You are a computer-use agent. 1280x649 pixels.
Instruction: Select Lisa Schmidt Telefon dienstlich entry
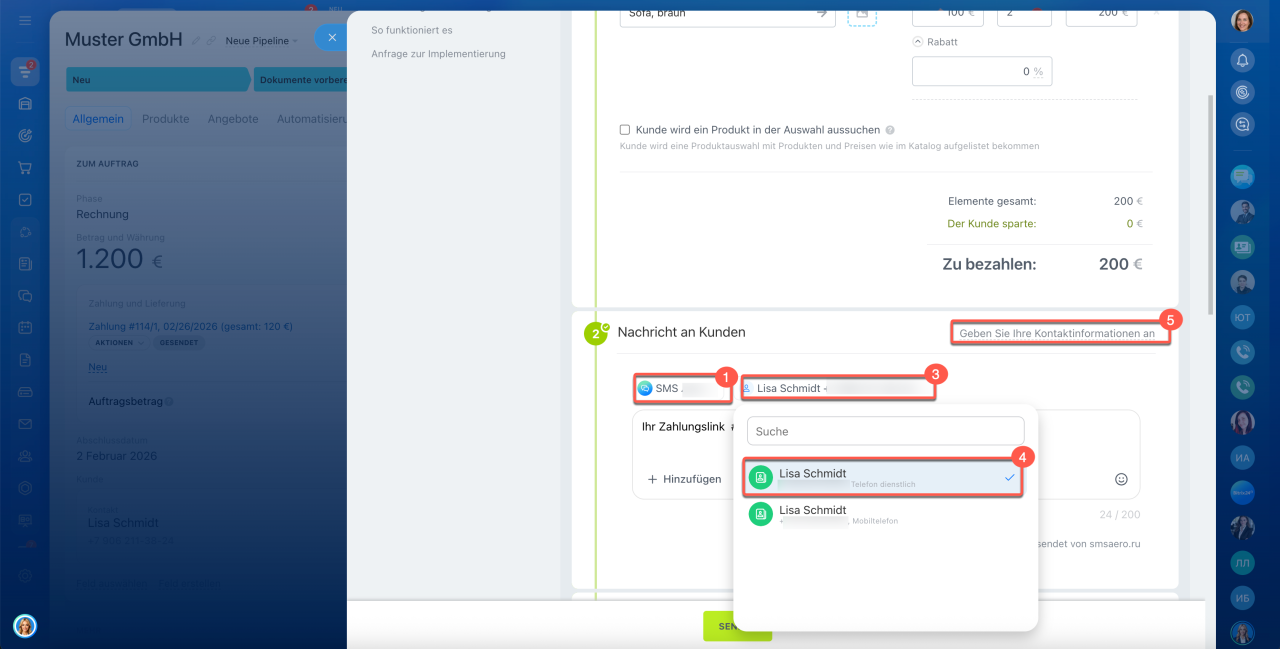coord(883,478)
